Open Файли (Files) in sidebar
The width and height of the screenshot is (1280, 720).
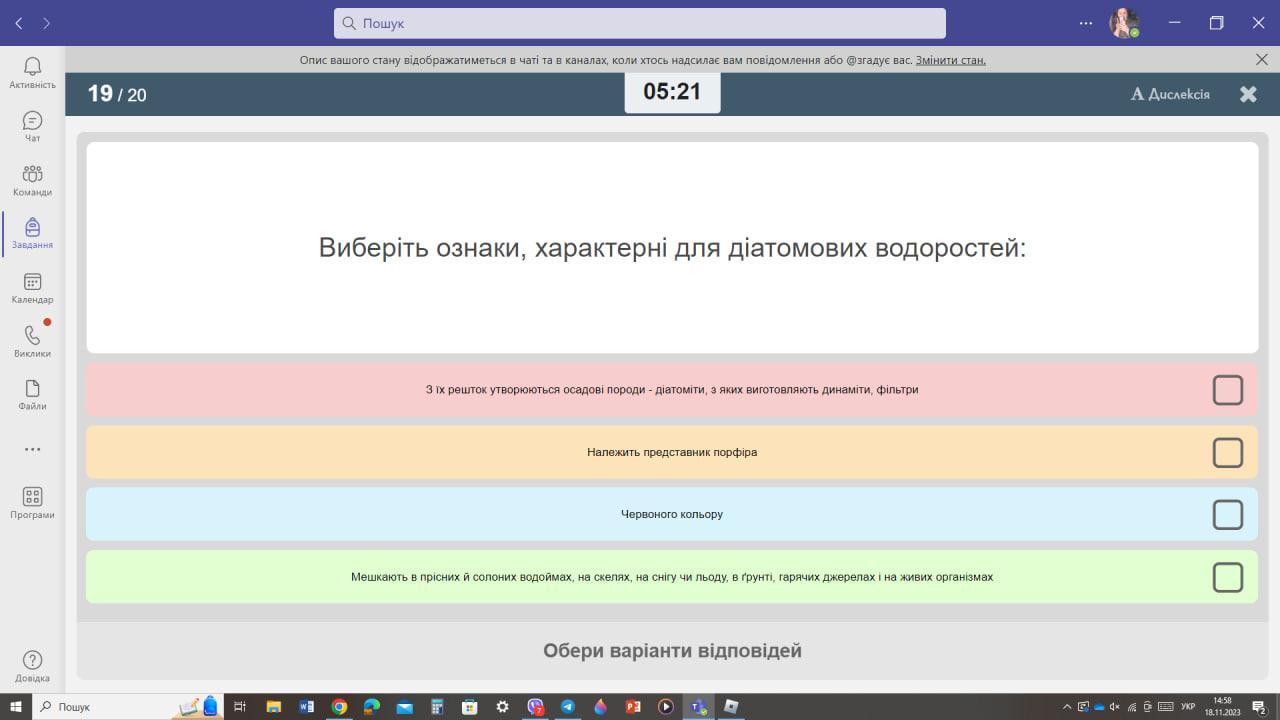point(32,395)
